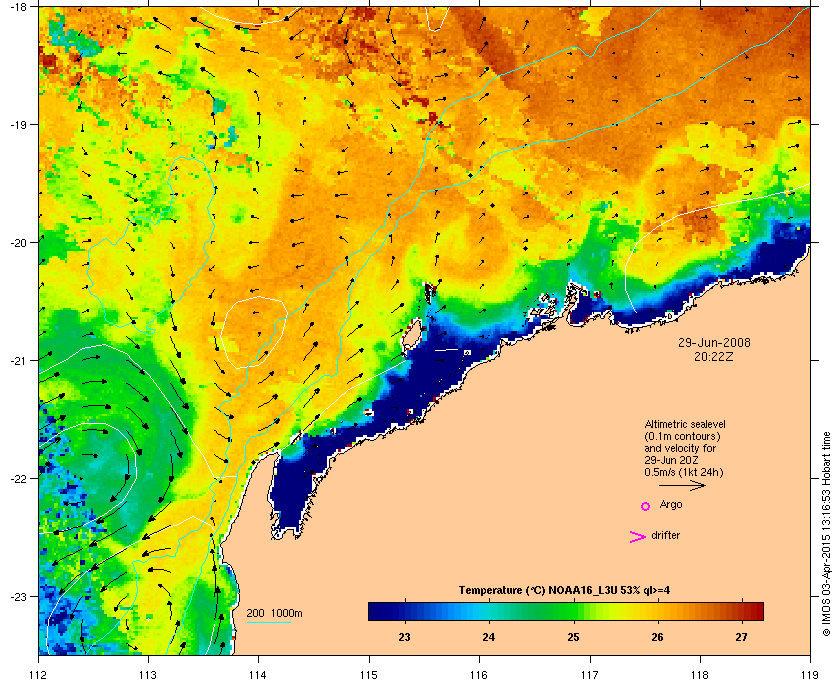This screenshot has width=840, height=680.
Task: Click the Argo legend label
Action: coord(671,505)
